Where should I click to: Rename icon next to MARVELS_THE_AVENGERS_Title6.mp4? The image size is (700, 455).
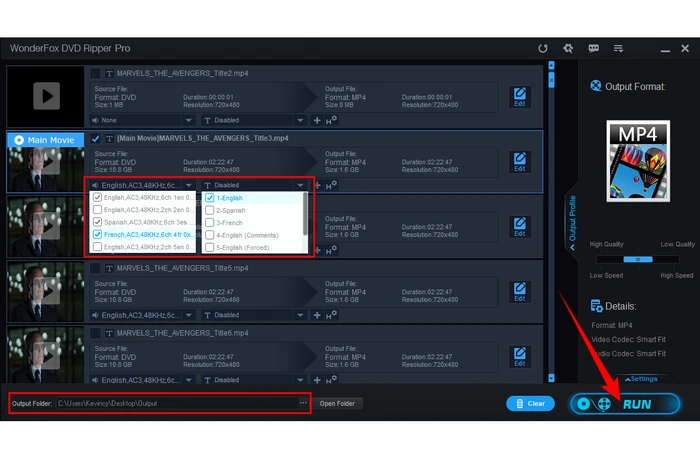[109, 333]
